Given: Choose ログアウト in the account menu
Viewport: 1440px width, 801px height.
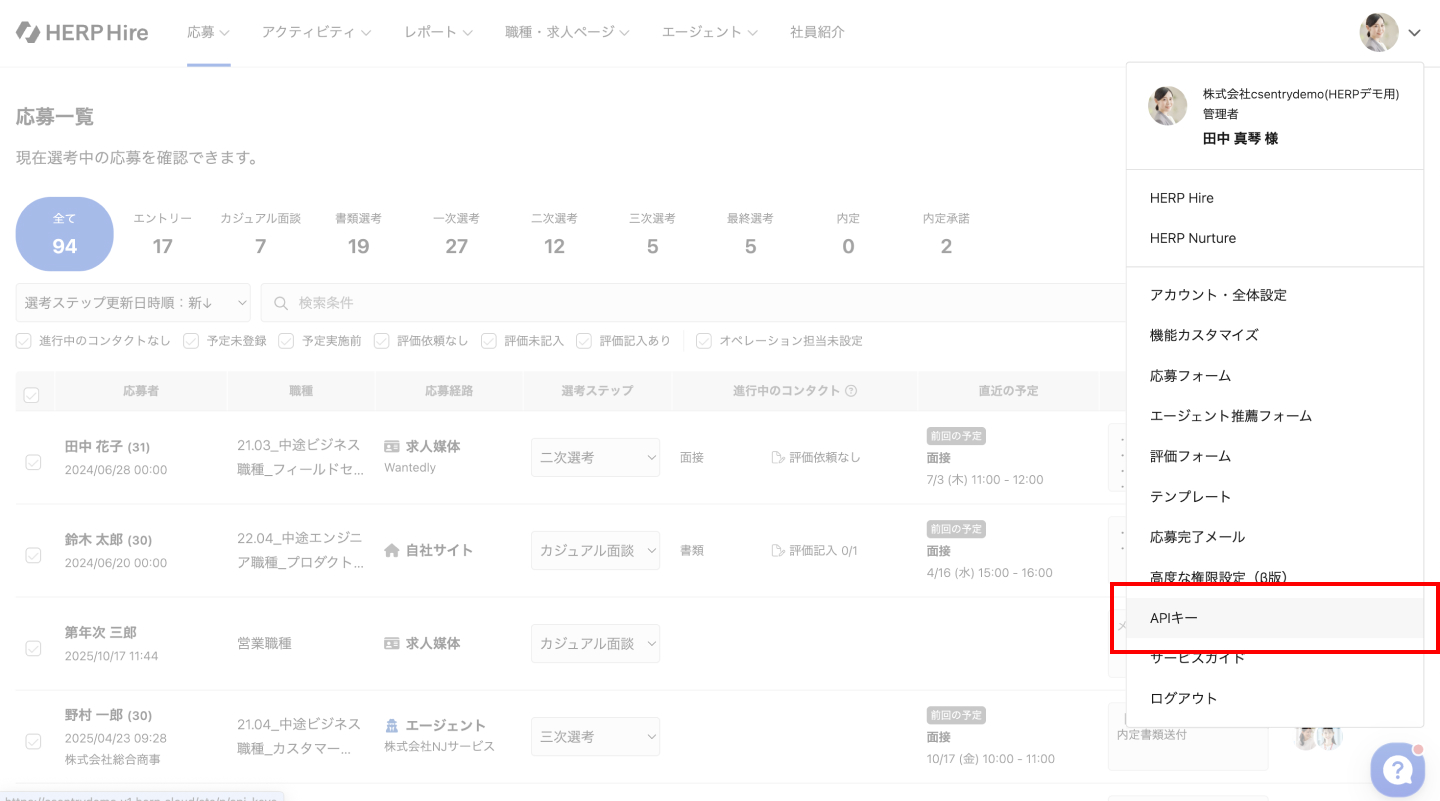Looking at the screenshot, I should click(x=1184, y=698).
